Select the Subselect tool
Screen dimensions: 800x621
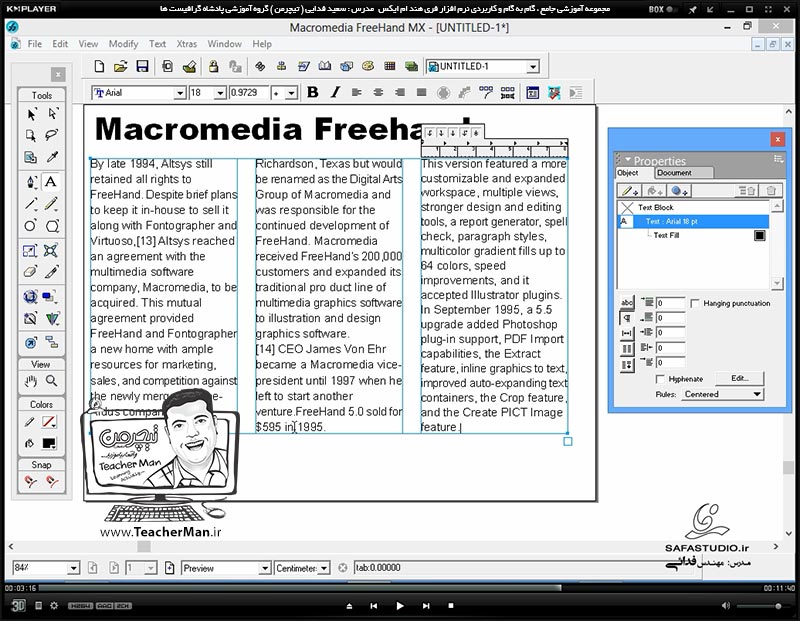click(x=52, y=114)
